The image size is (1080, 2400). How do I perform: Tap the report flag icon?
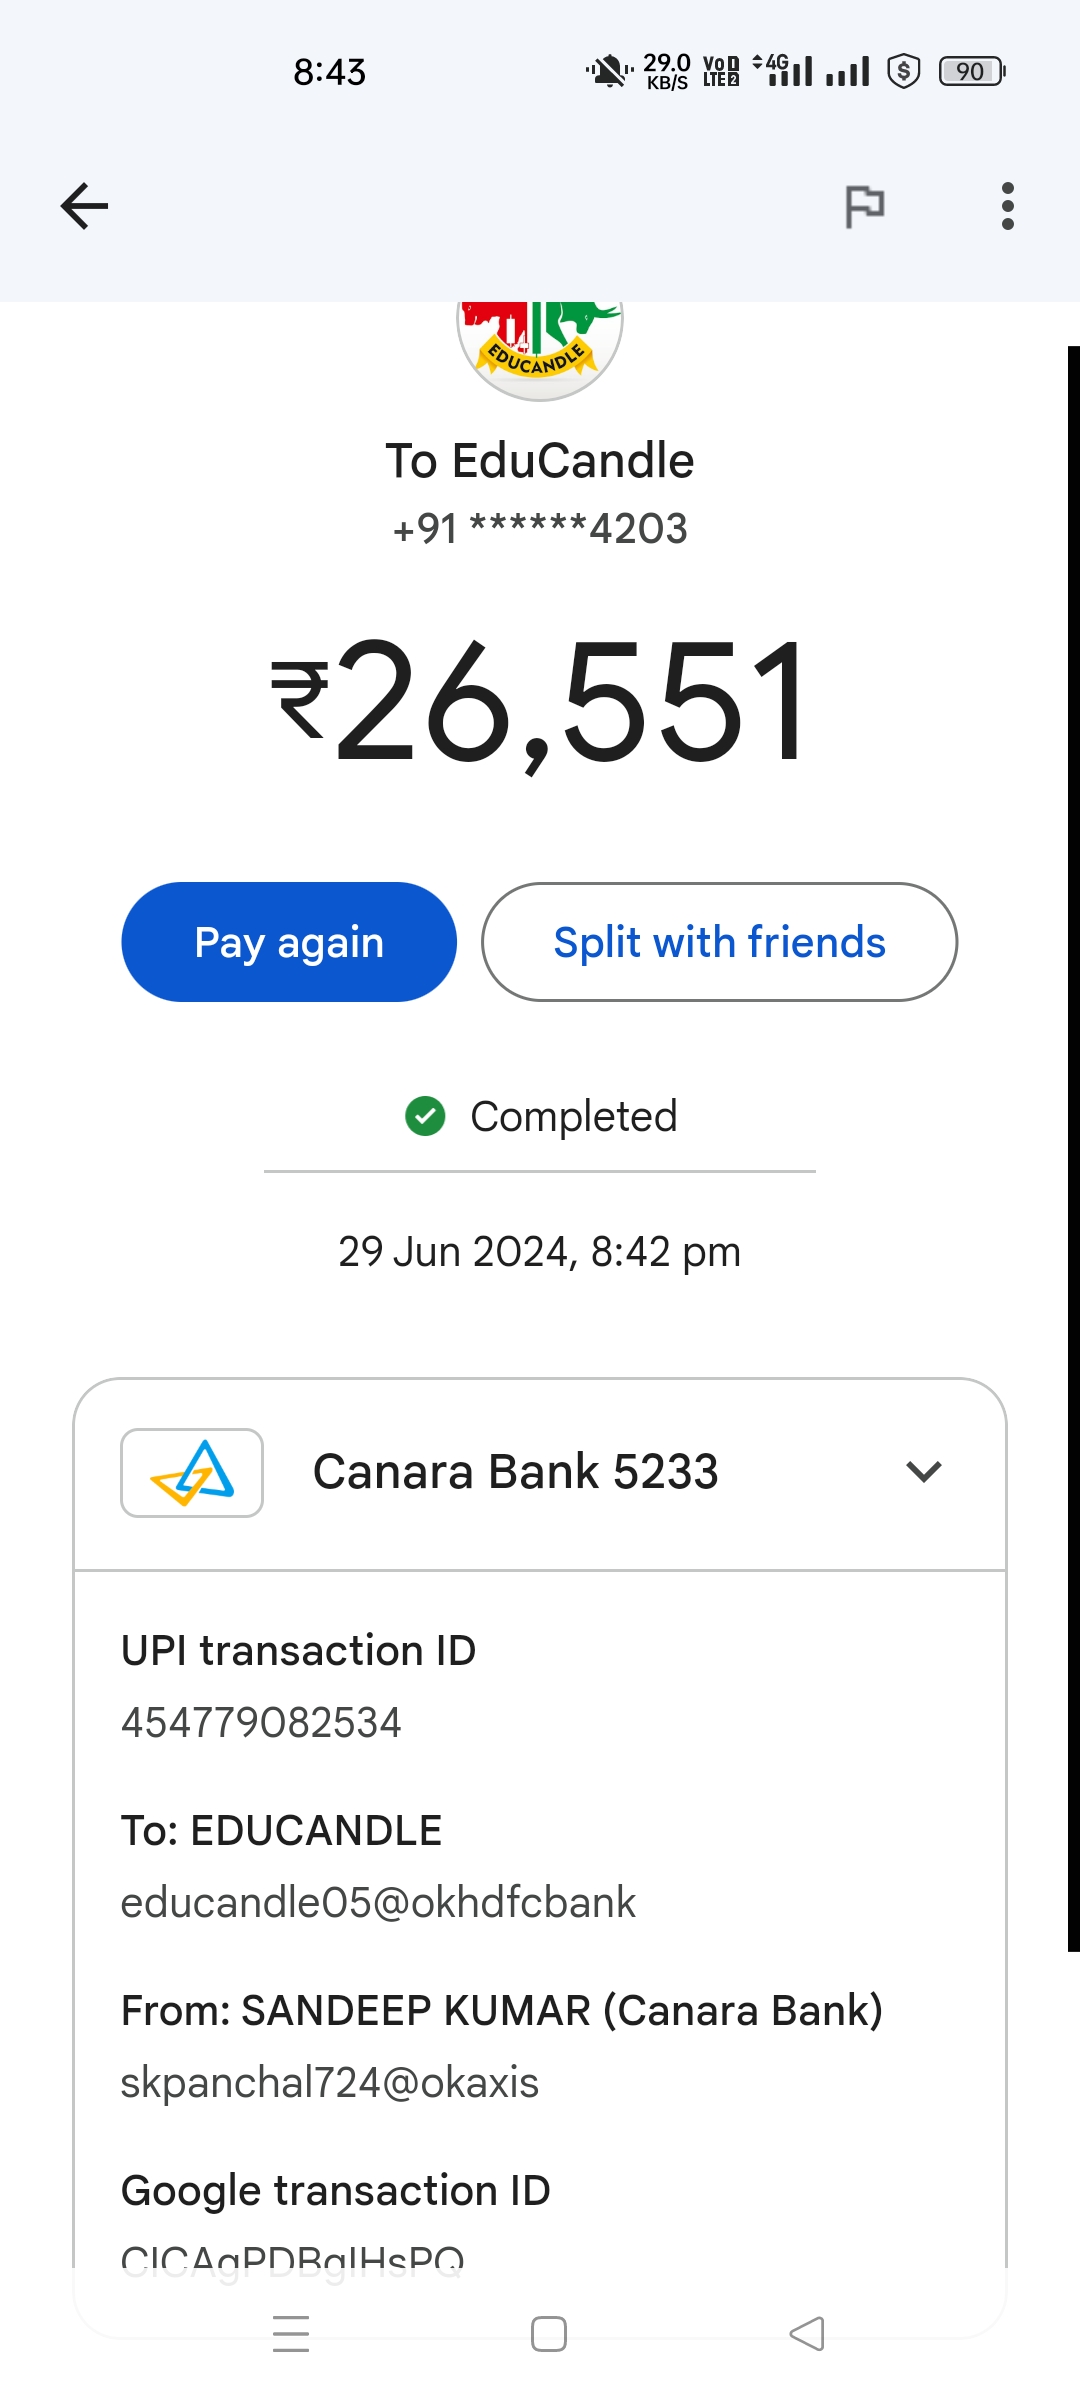click(865, 207)
